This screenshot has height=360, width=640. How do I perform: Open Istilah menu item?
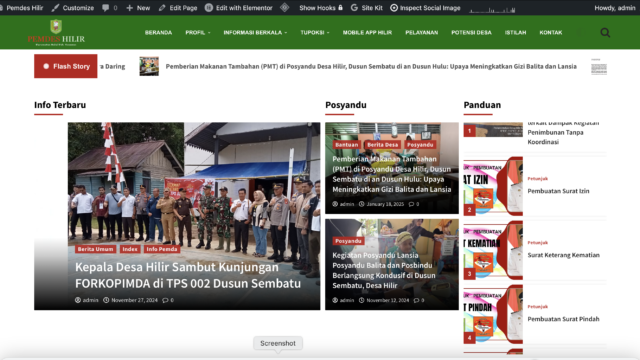coord(516,32)
